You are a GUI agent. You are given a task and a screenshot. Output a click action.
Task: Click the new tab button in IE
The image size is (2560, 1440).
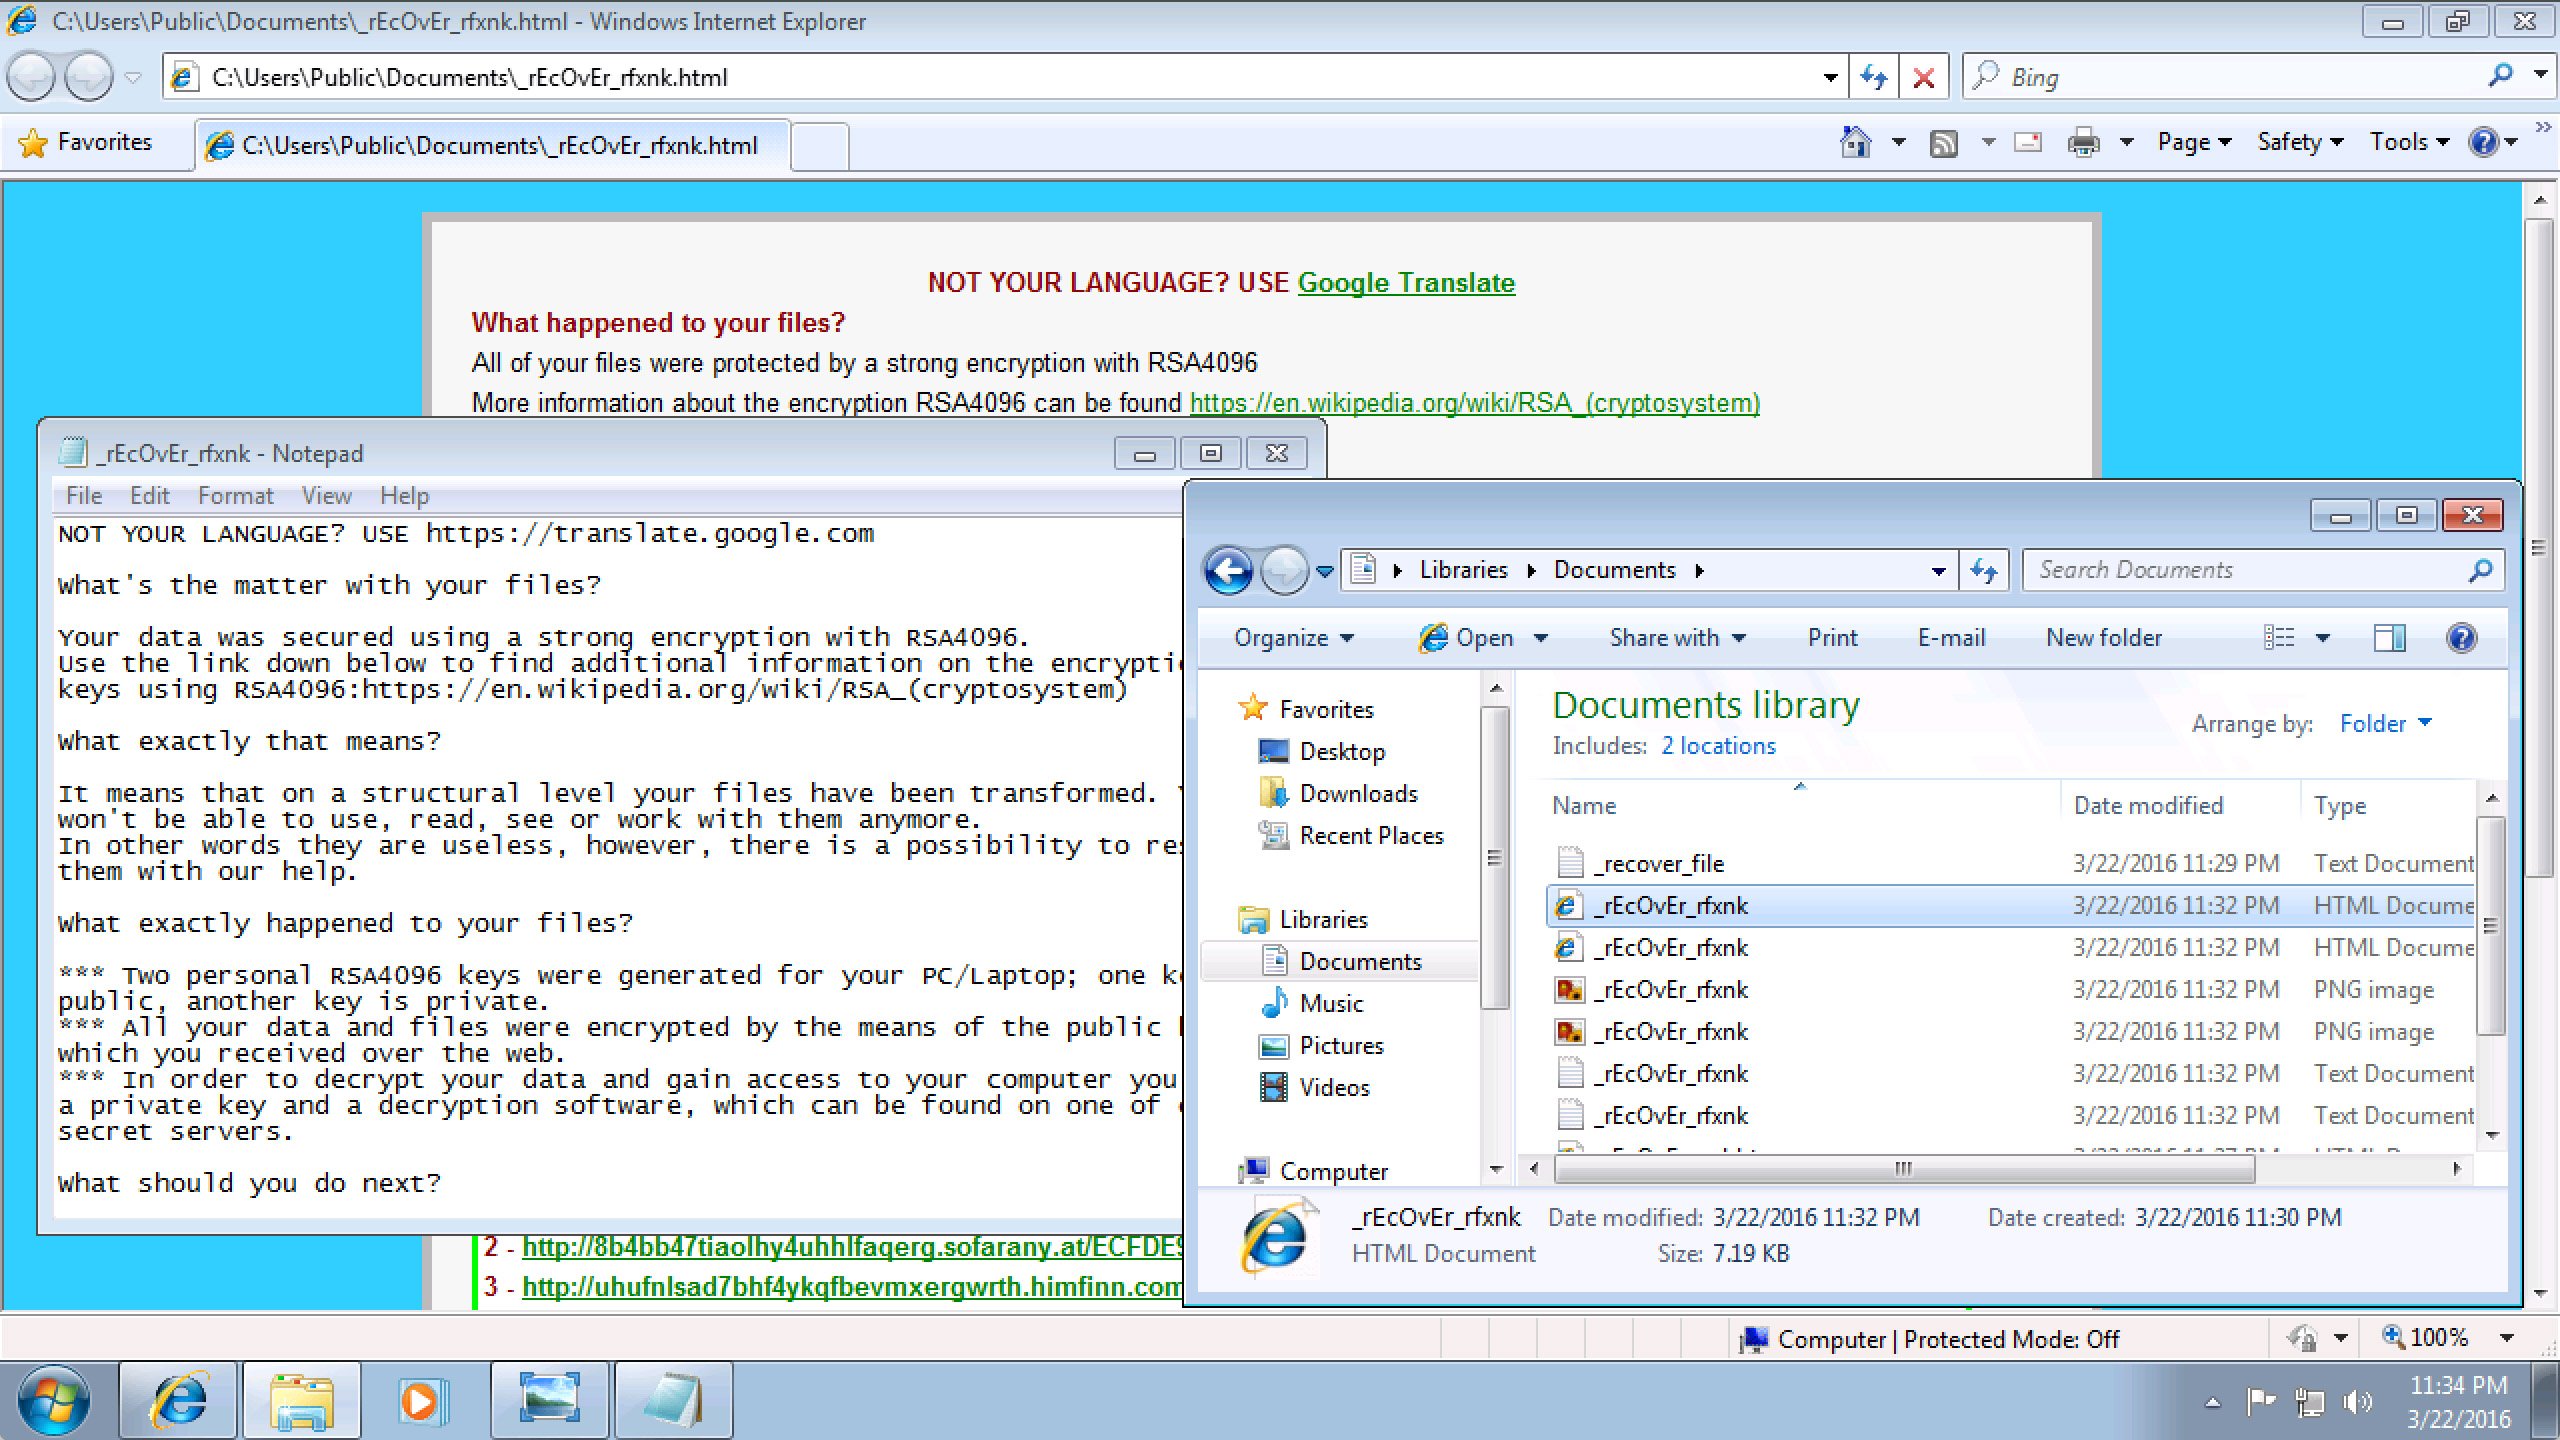[820, 146]
